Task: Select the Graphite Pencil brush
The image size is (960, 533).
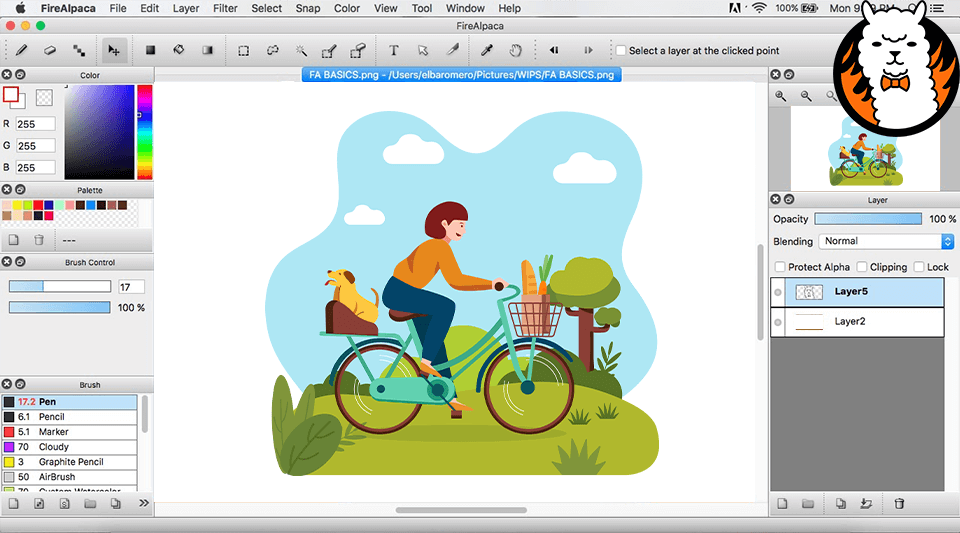Action: [x=69, y=462]
